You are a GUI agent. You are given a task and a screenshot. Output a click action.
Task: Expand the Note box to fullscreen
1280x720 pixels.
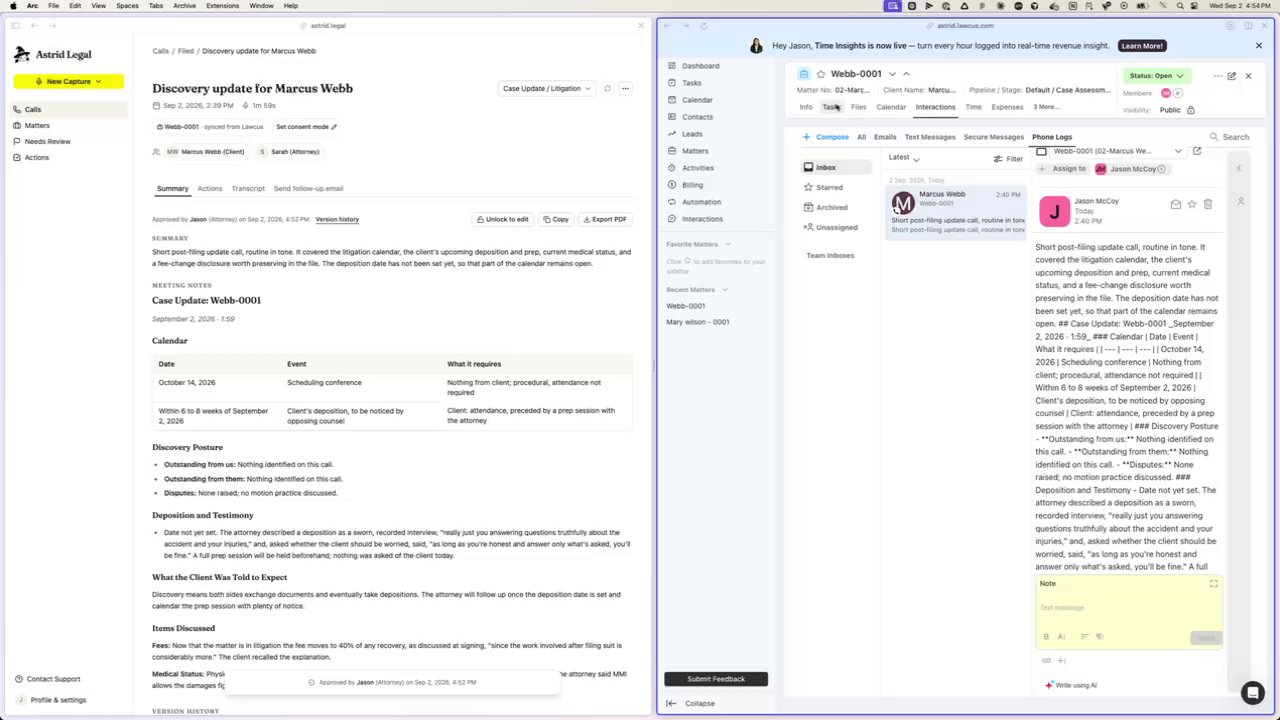click(1214, 584)
